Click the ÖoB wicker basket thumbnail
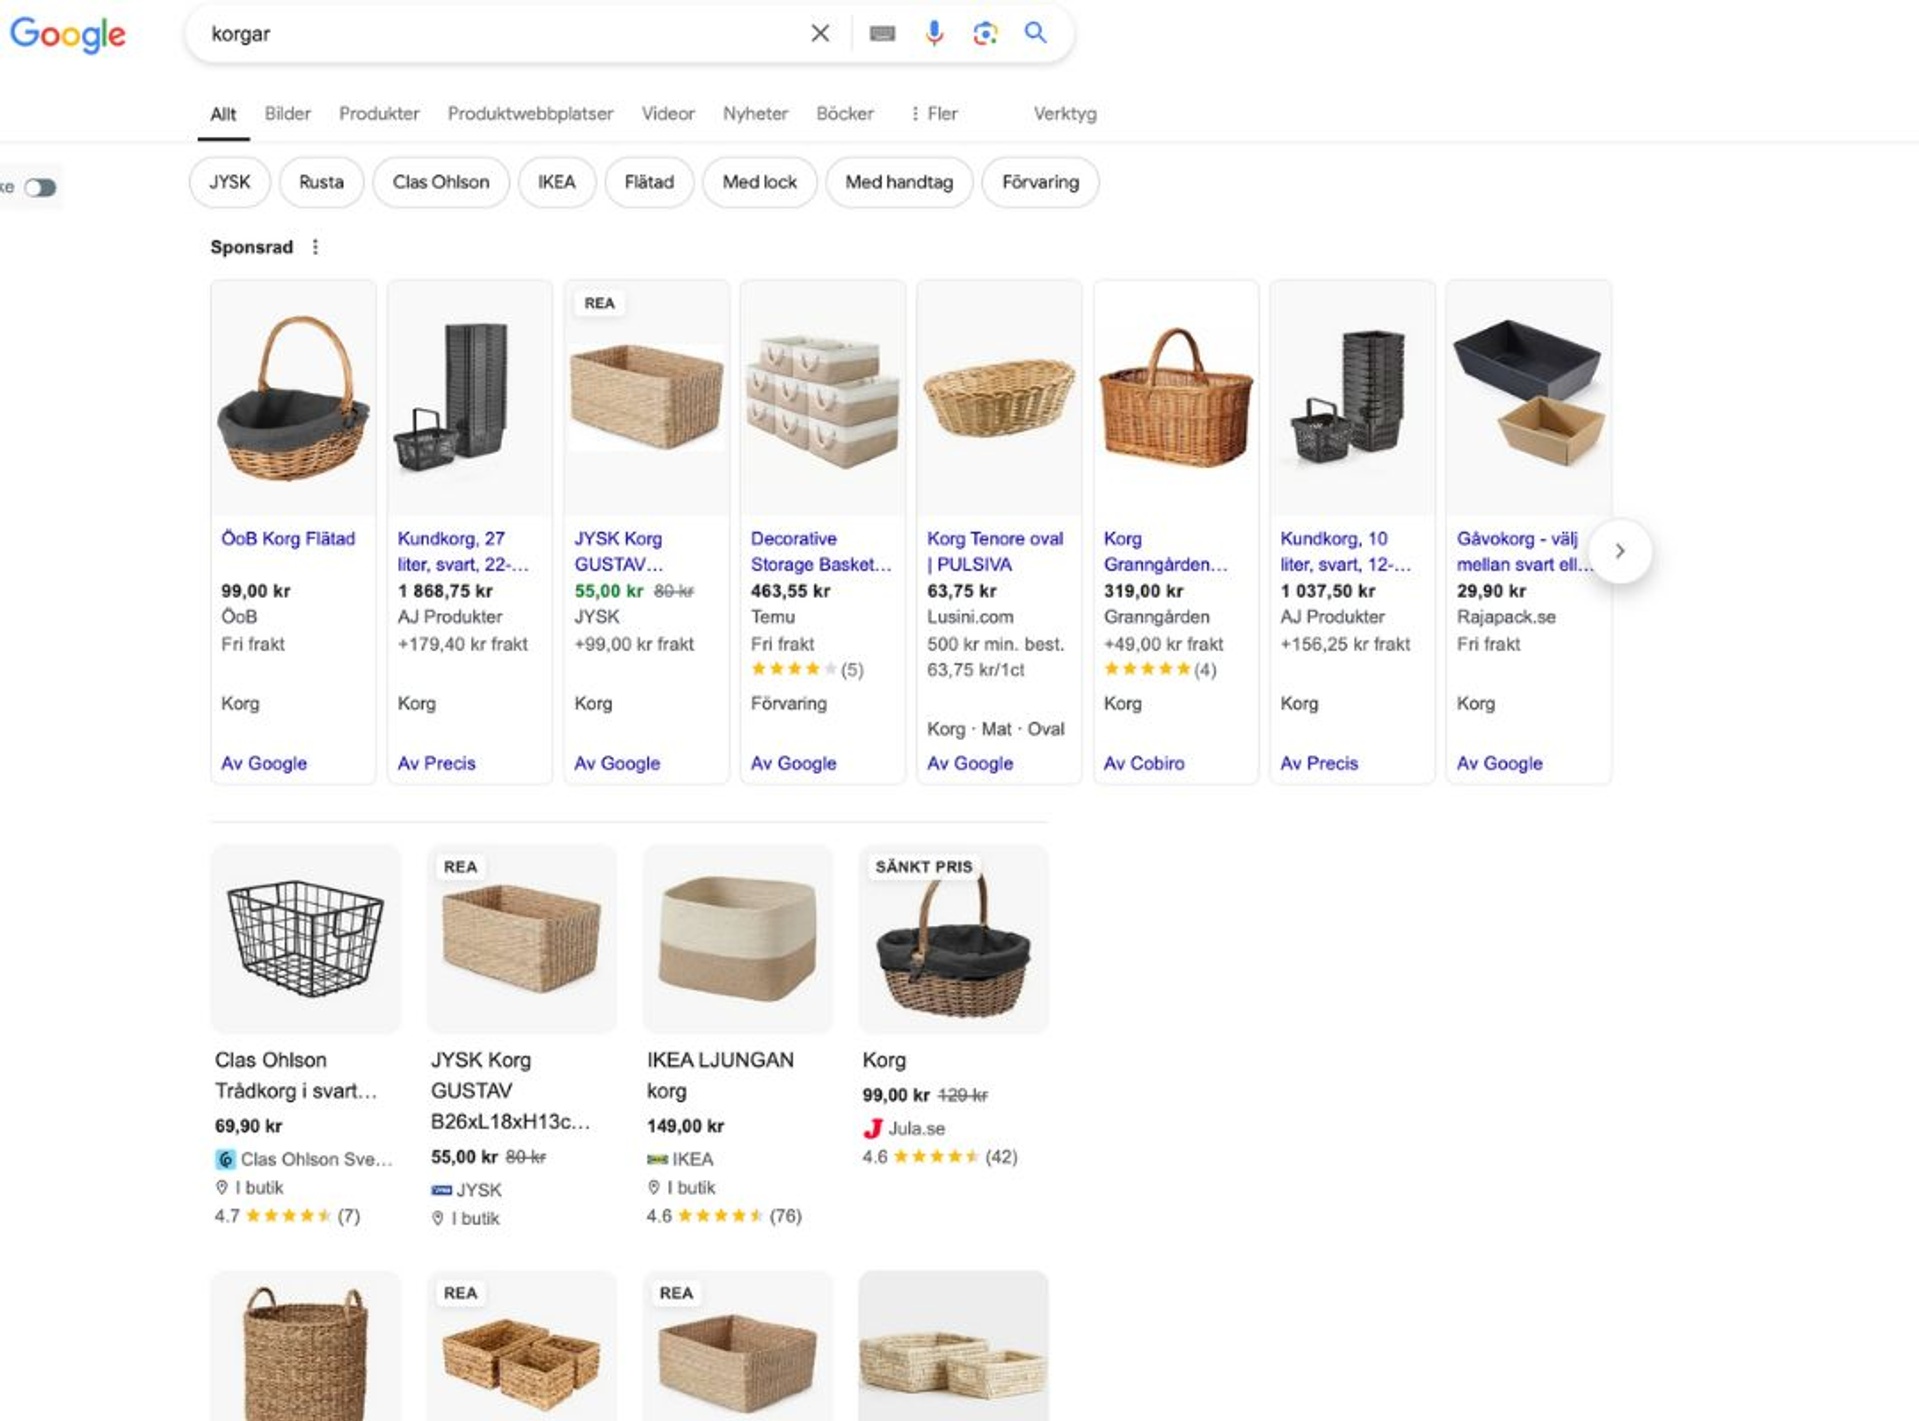 click(294, 399)
